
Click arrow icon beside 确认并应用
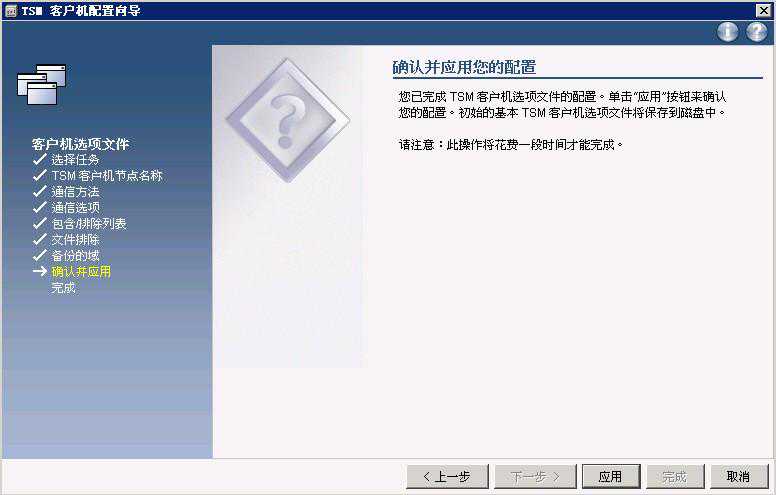coord(40,271)
